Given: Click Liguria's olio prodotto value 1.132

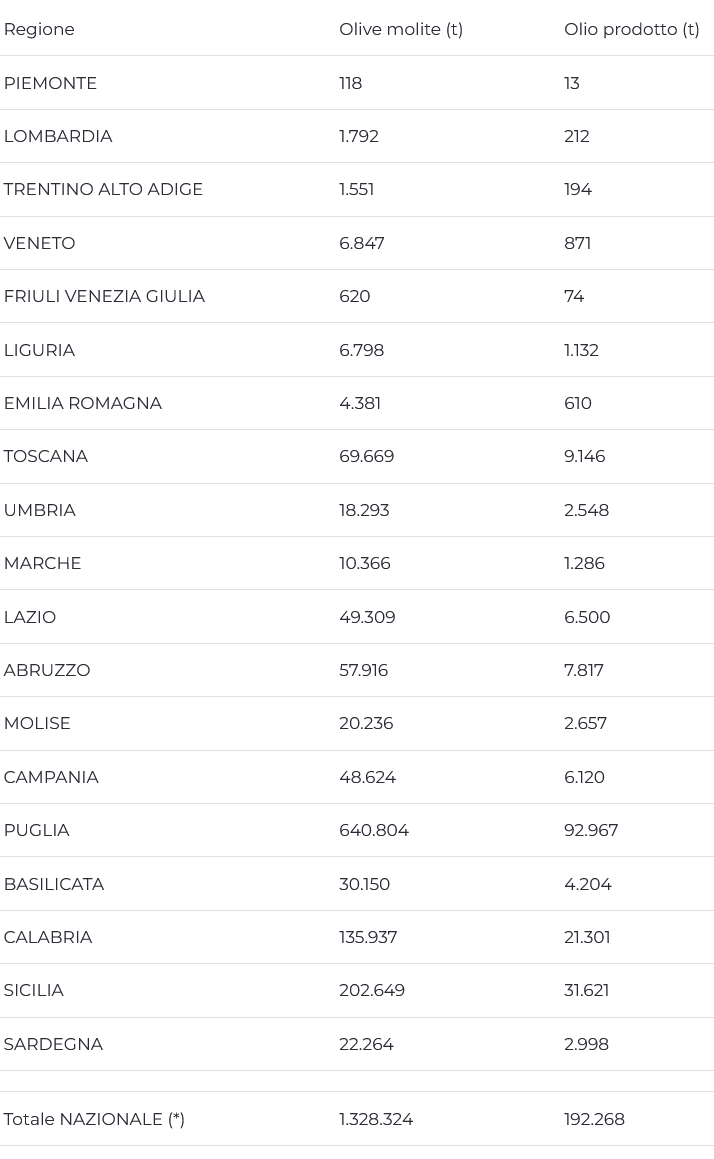Looking at the screenshot, I should [x=581, y=350].
